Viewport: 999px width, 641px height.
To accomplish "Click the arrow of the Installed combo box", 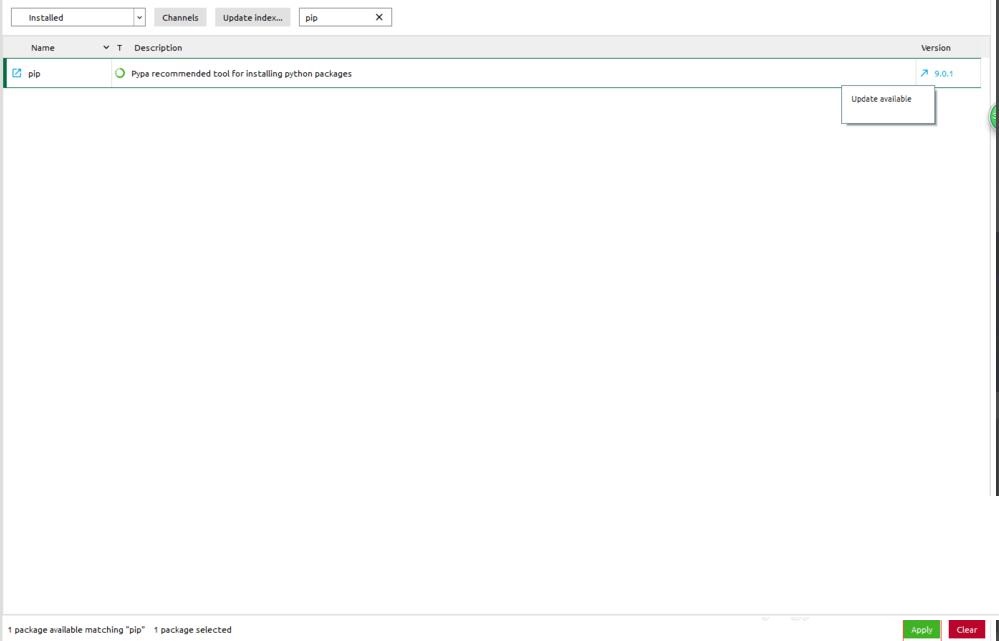I will tap(139, 17).
